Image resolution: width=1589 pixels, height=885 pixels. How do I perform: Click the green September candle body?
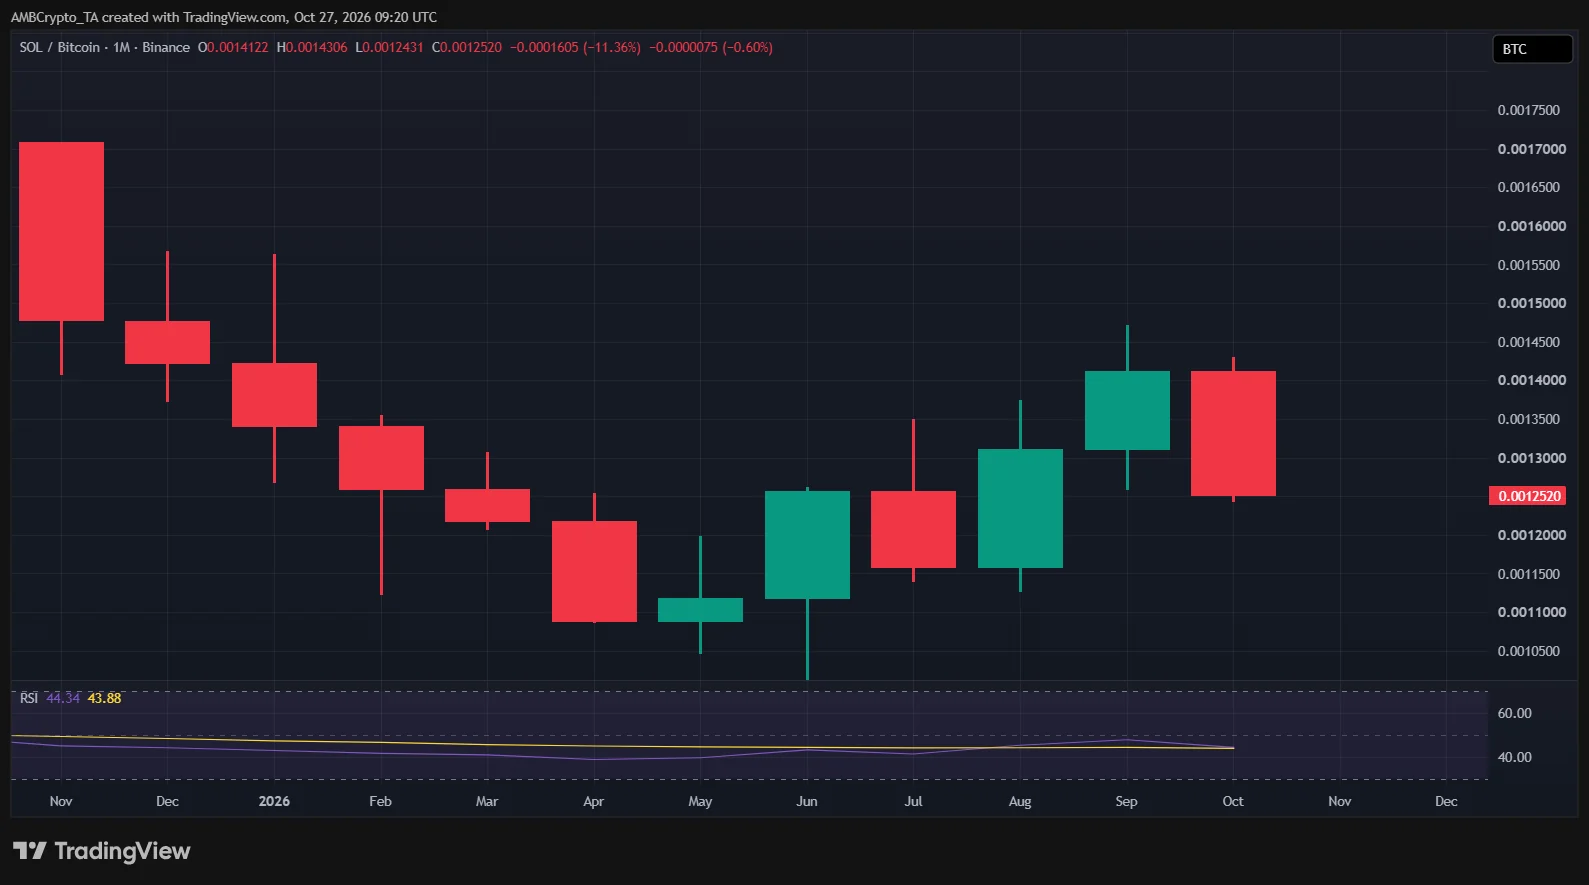pos(1127,410)
